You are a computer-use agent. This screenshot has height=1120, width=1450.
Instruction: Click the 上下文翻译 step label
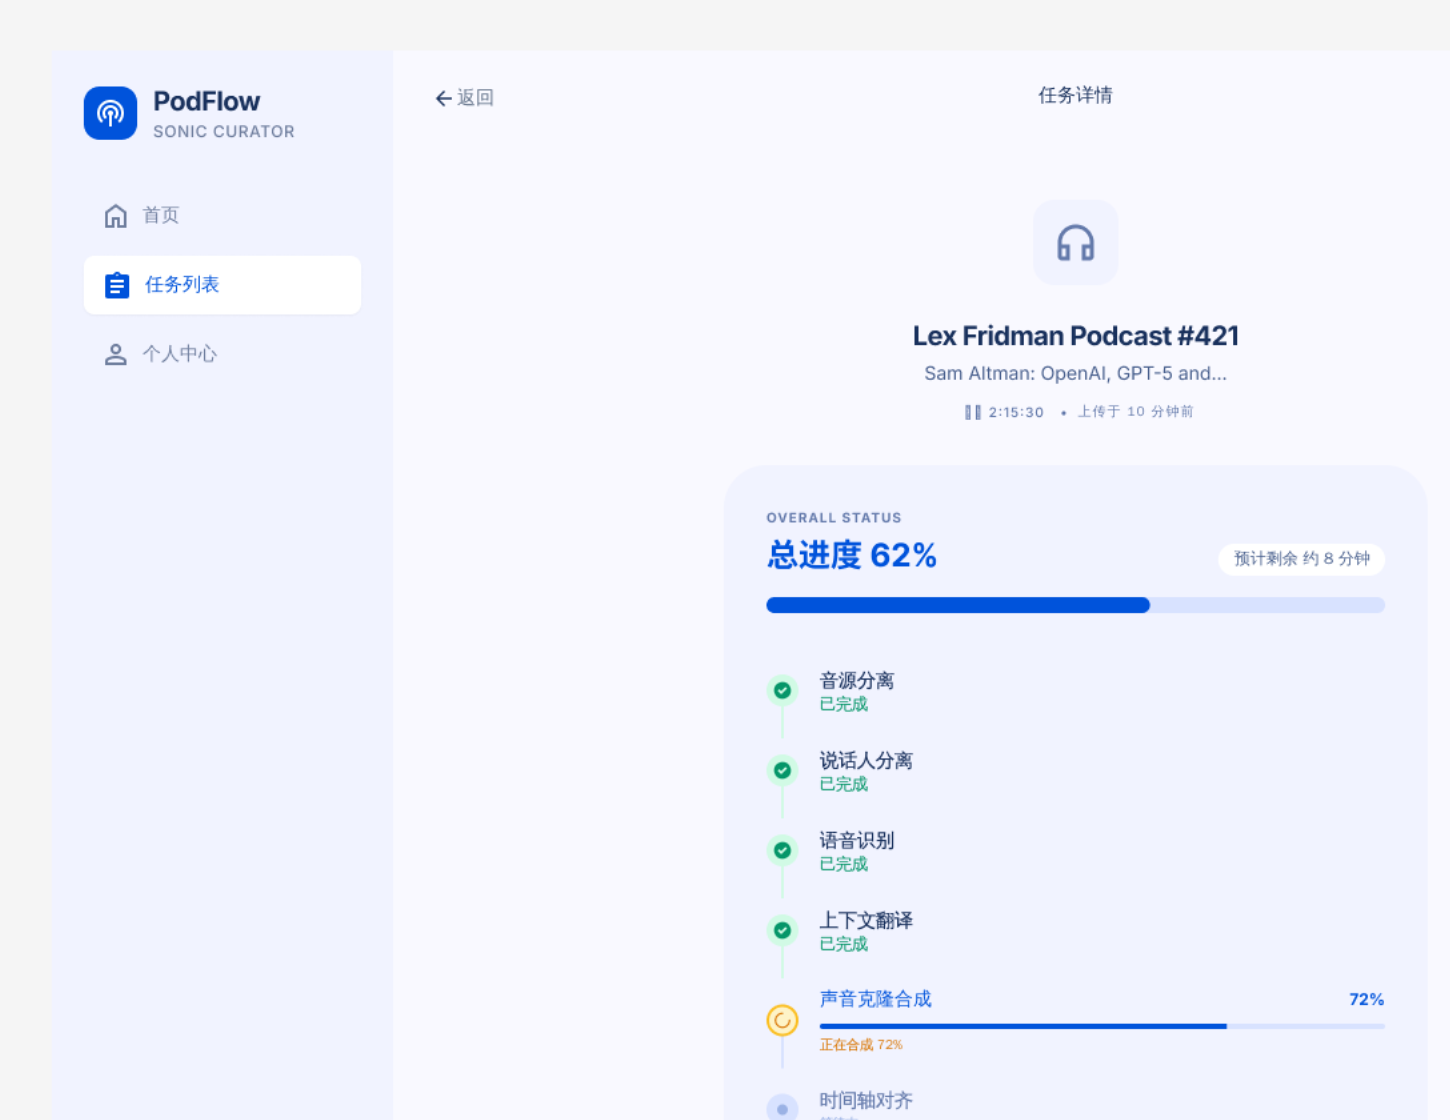(x=866, y=921)
